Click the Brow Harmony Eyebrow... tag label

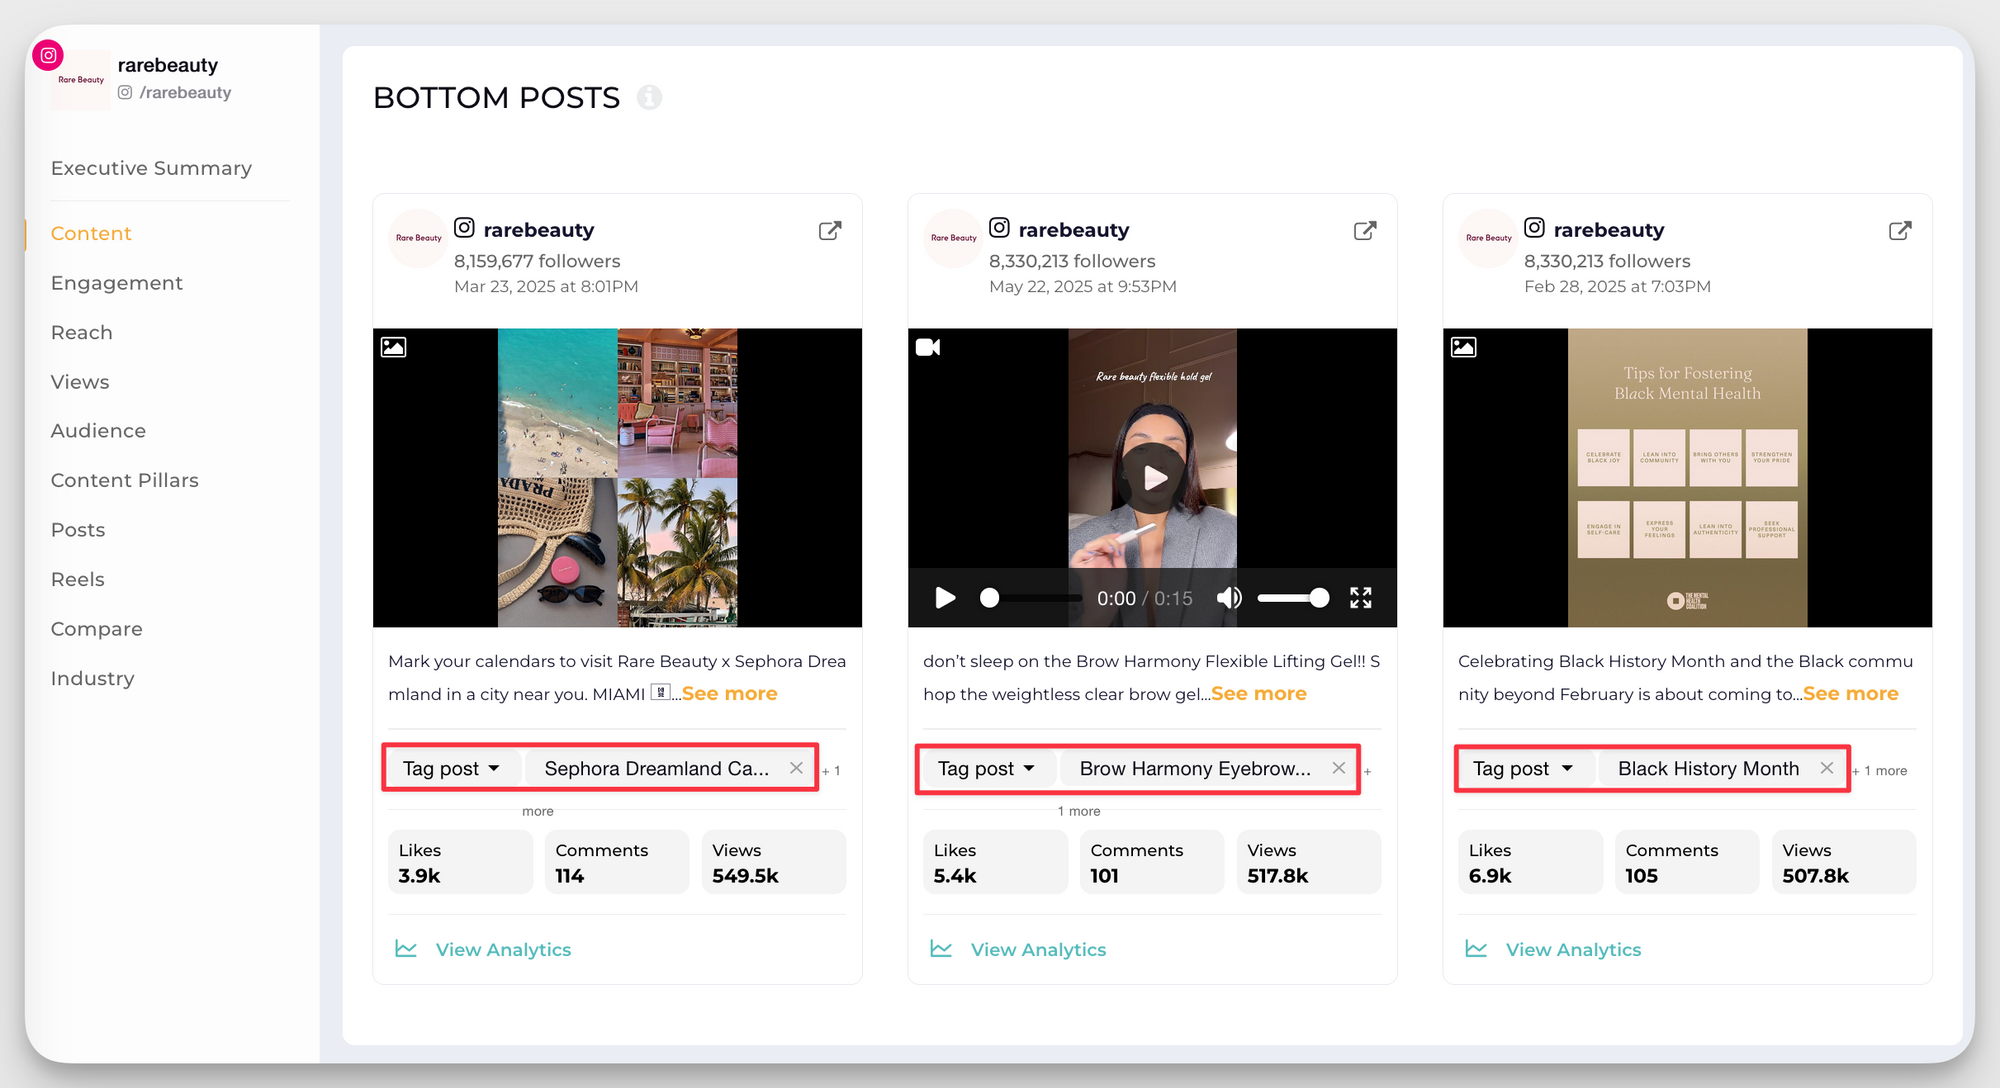tap(1195, 768)
